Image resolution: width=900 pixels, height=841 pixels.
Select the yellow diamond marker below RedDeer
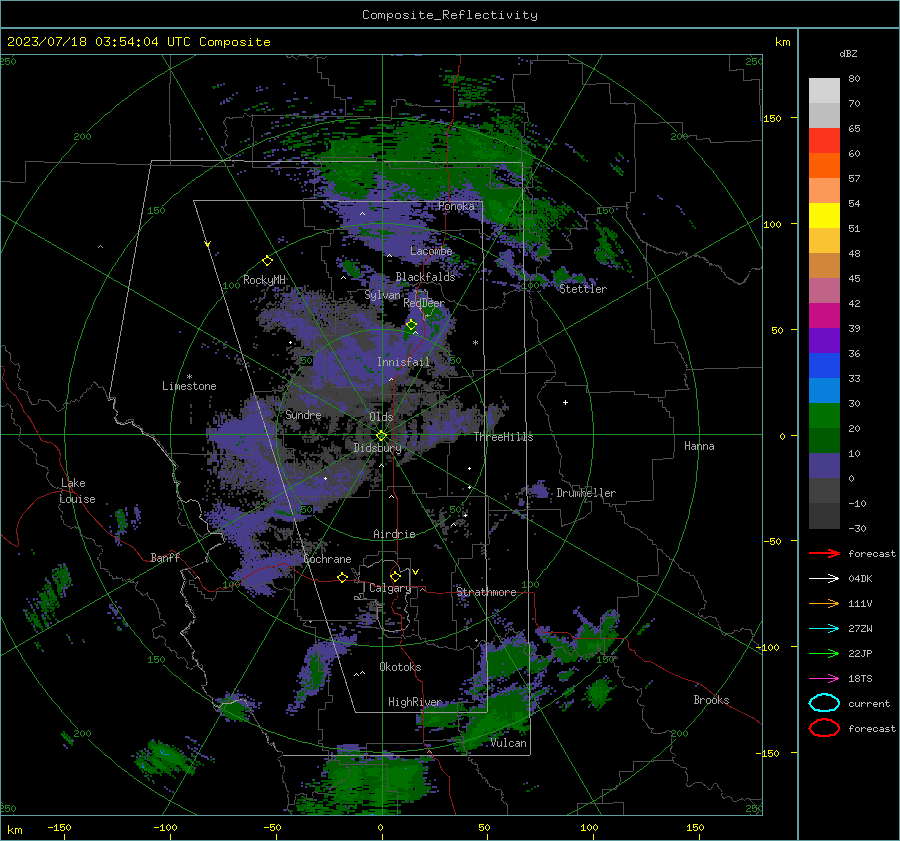[x=411, y=325]
